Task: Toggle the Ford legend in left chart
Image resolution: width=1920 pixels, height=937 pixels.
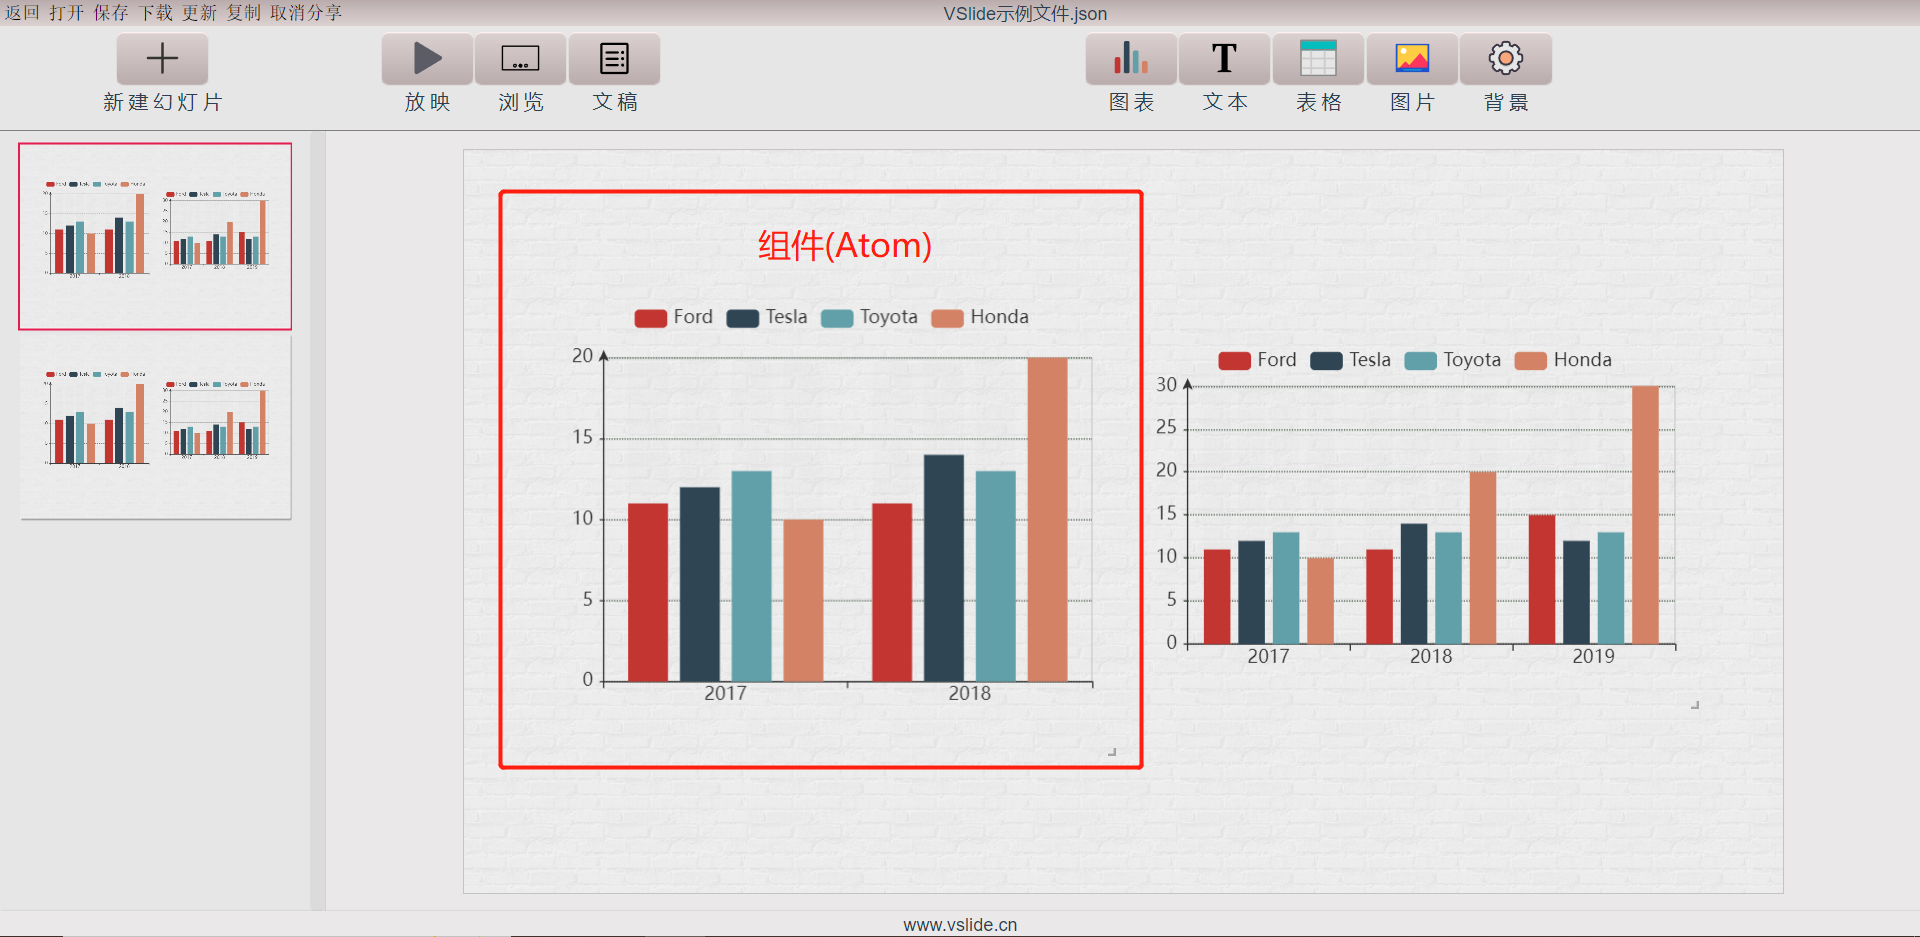Action: click(x=674, y=317)
